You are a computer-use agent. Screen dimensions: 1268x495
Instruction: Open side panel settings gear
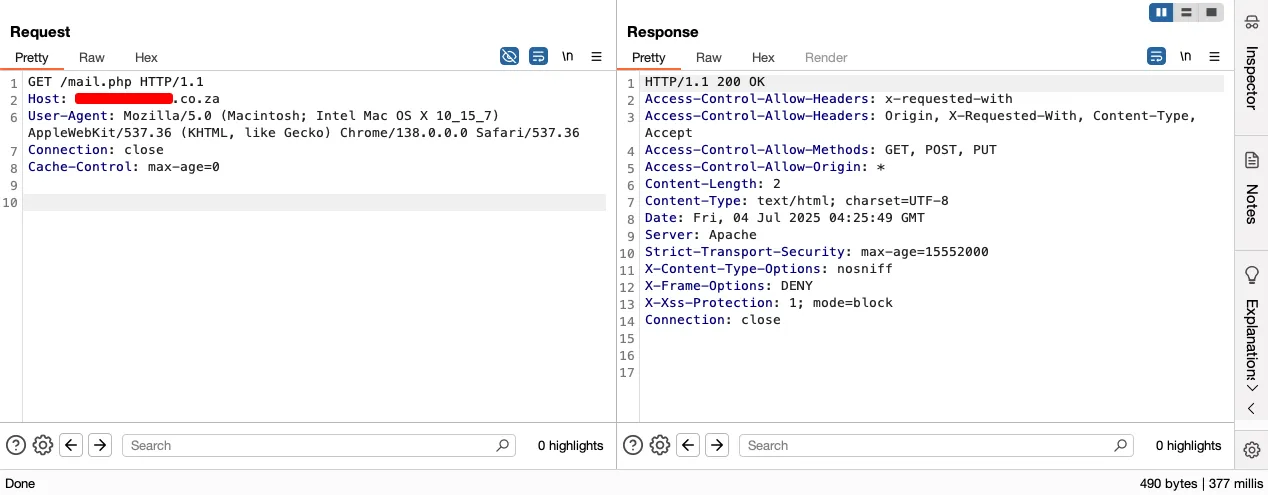pyautogui.click(x=1251, y=450)
